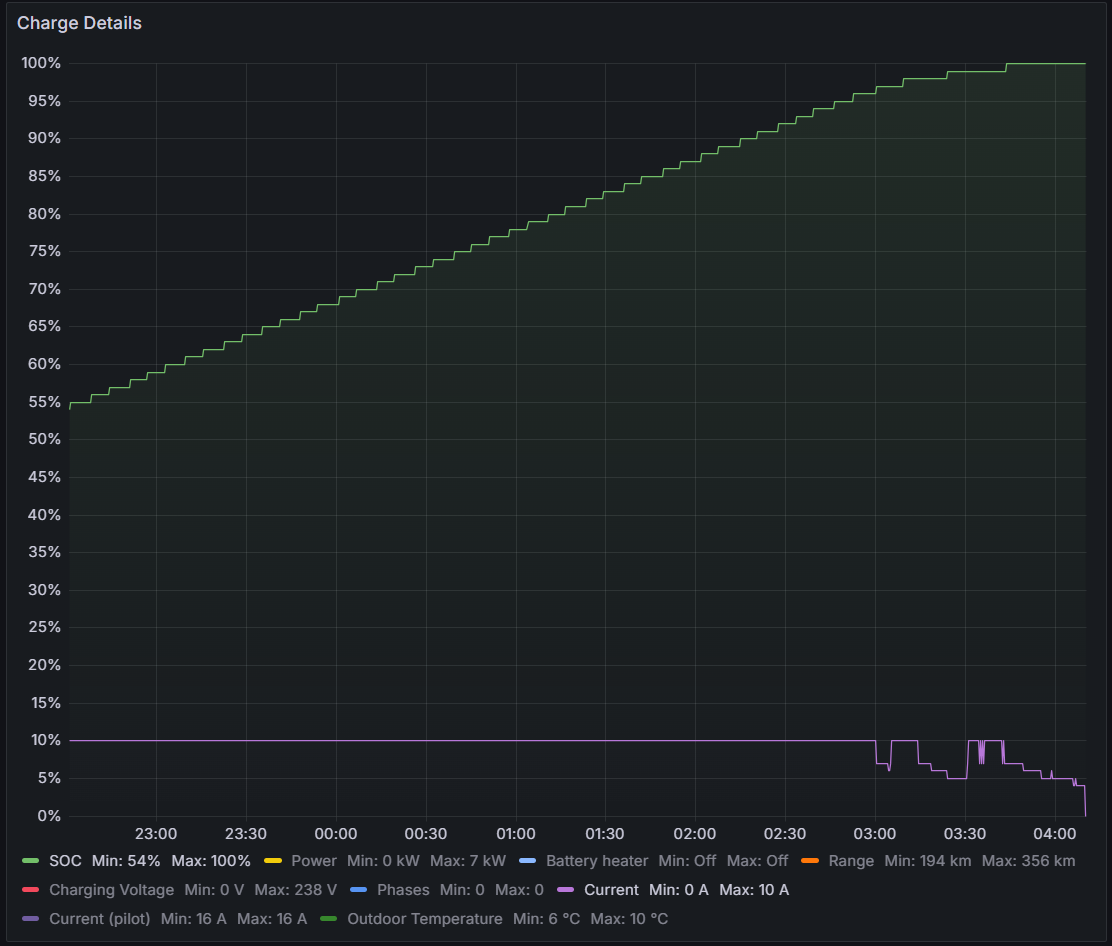Show the Outdoor Temperature legend series
Image resolution: width=1112 pixels, height=946 pixels.
pos(424,919)
